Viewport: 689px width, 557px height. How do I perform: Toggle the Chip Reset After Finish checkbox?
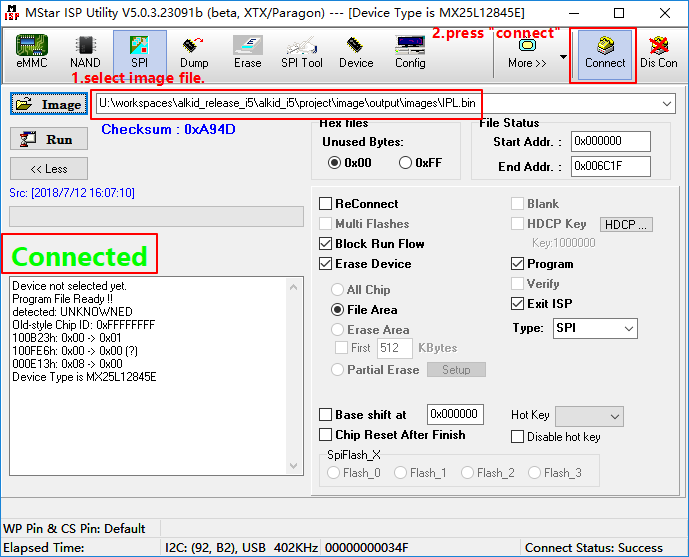coord(326,435)
